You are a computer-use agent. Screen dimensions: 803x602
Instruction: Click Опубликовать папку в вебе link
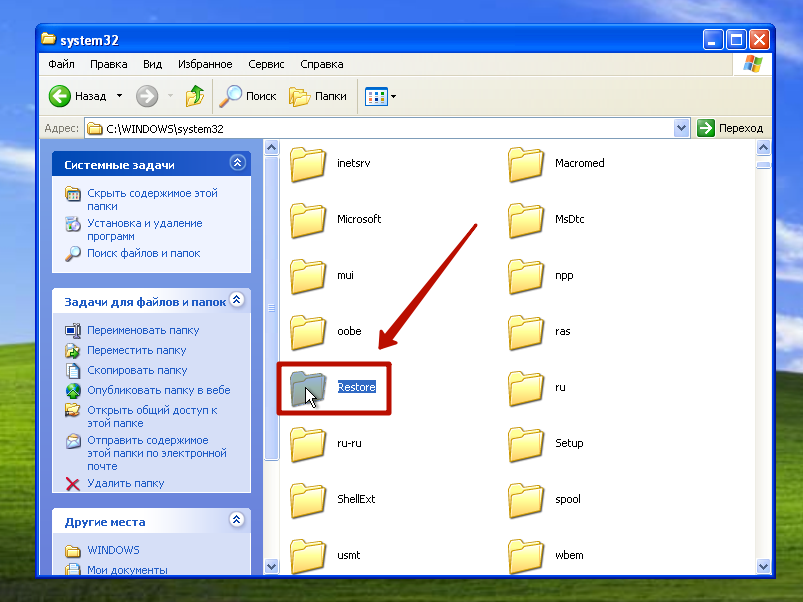pos(159,391)
